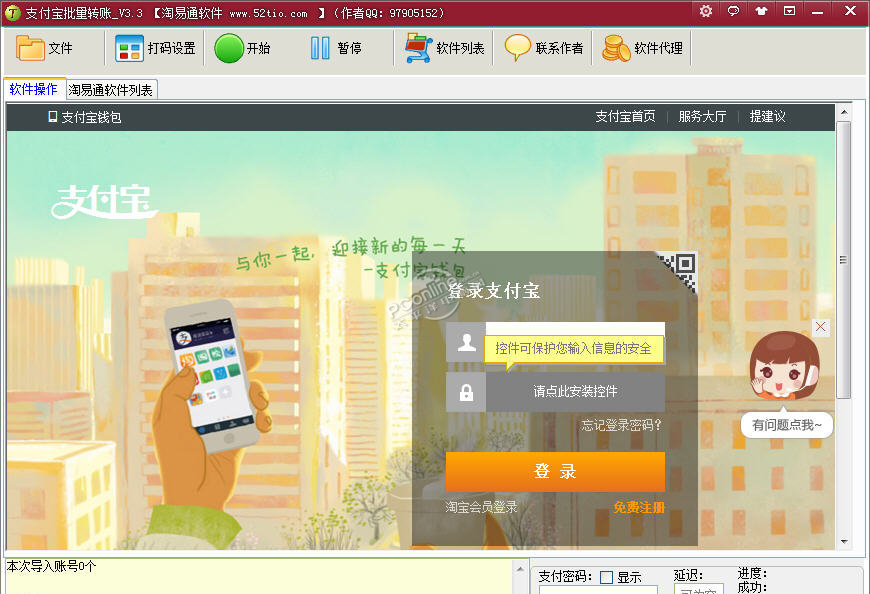Open the title bar settings gear
The height and width of the screenshot is (594, 870).
click(x=705, y=11)
